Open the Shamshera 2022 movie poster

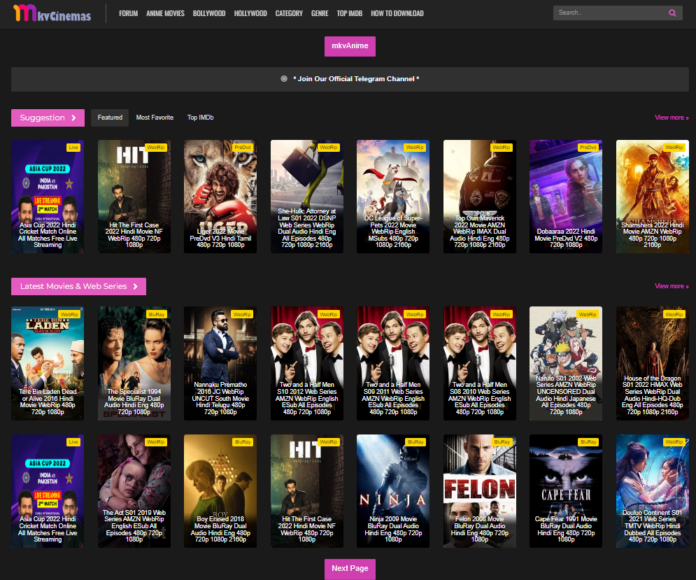pyautogui.click(x=652, y=197)
